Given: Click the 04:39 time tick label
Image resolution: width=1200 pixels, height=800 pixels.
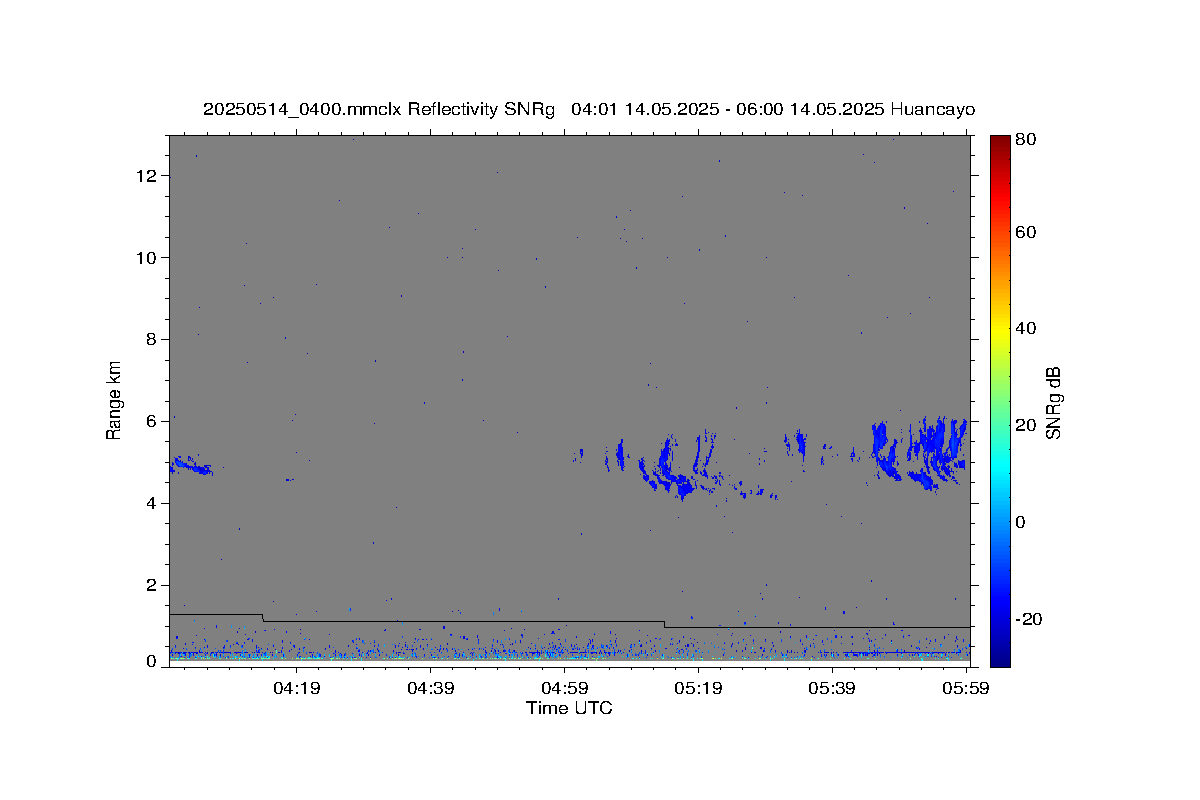Looking at the screenshot, I should 431,688.
